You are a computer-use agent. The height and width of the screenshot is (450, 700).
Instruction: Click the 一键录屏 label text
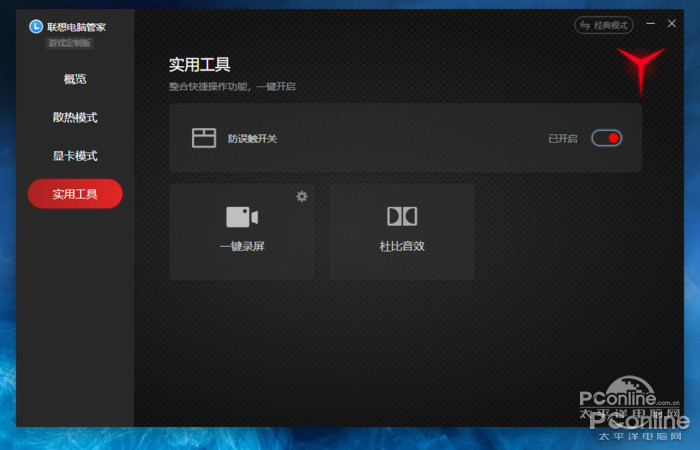point(242,246)
